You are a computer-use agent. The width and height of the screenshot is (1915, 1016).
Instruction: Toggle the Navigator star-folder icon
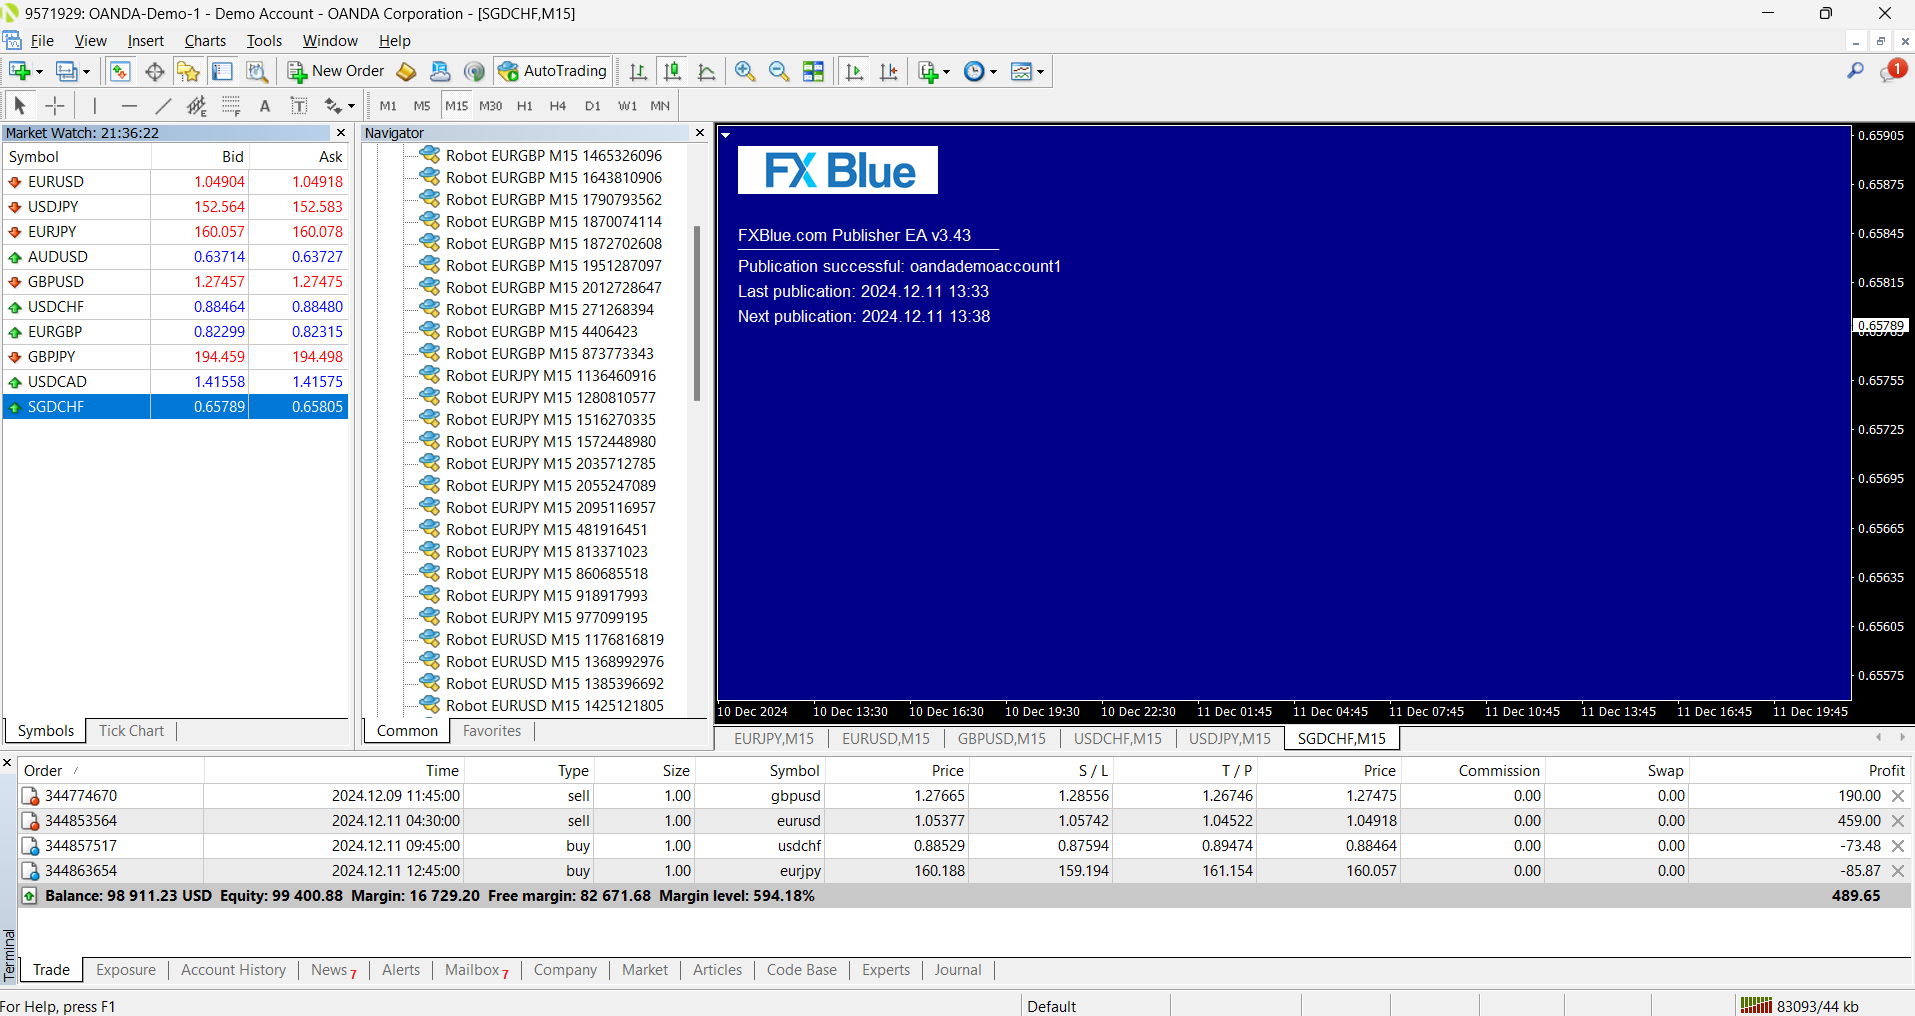[188, 71]
